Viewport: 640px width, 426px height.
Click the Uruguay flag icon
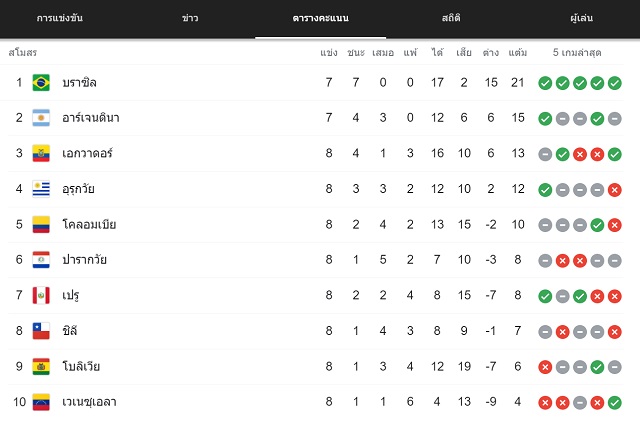point(41,189)
